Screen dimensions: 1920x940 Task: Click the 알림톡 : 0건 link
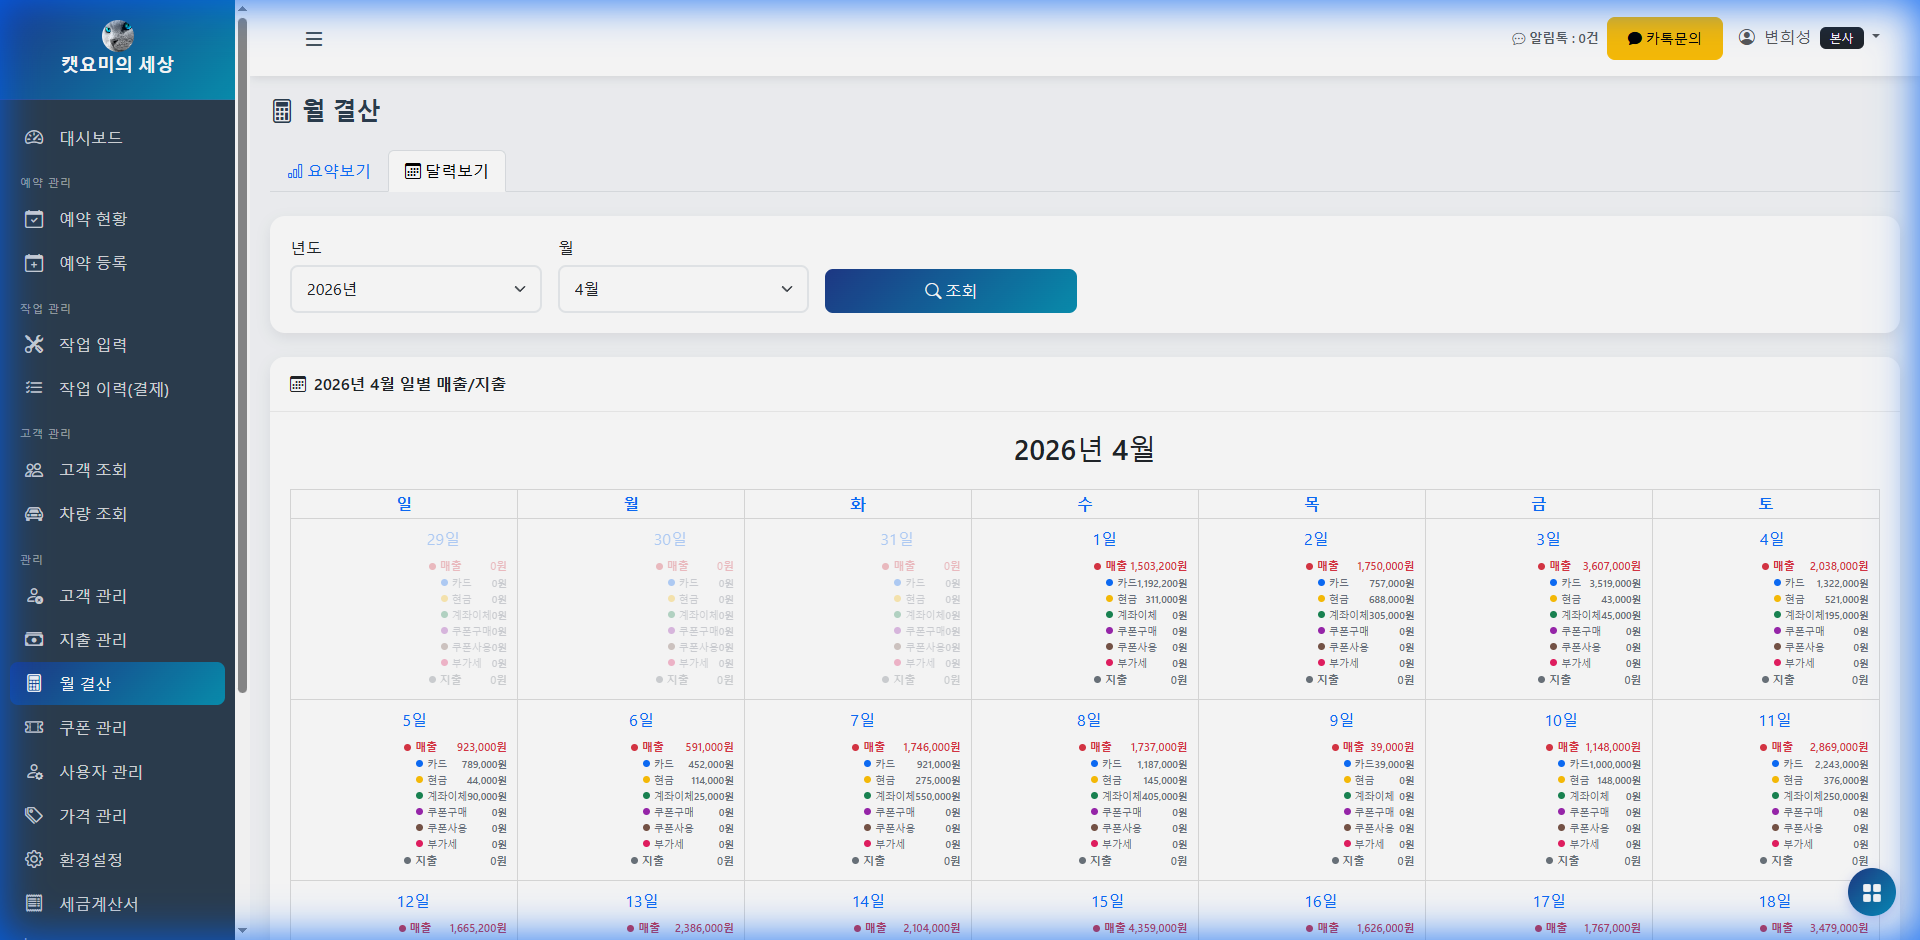[1555, 38]
